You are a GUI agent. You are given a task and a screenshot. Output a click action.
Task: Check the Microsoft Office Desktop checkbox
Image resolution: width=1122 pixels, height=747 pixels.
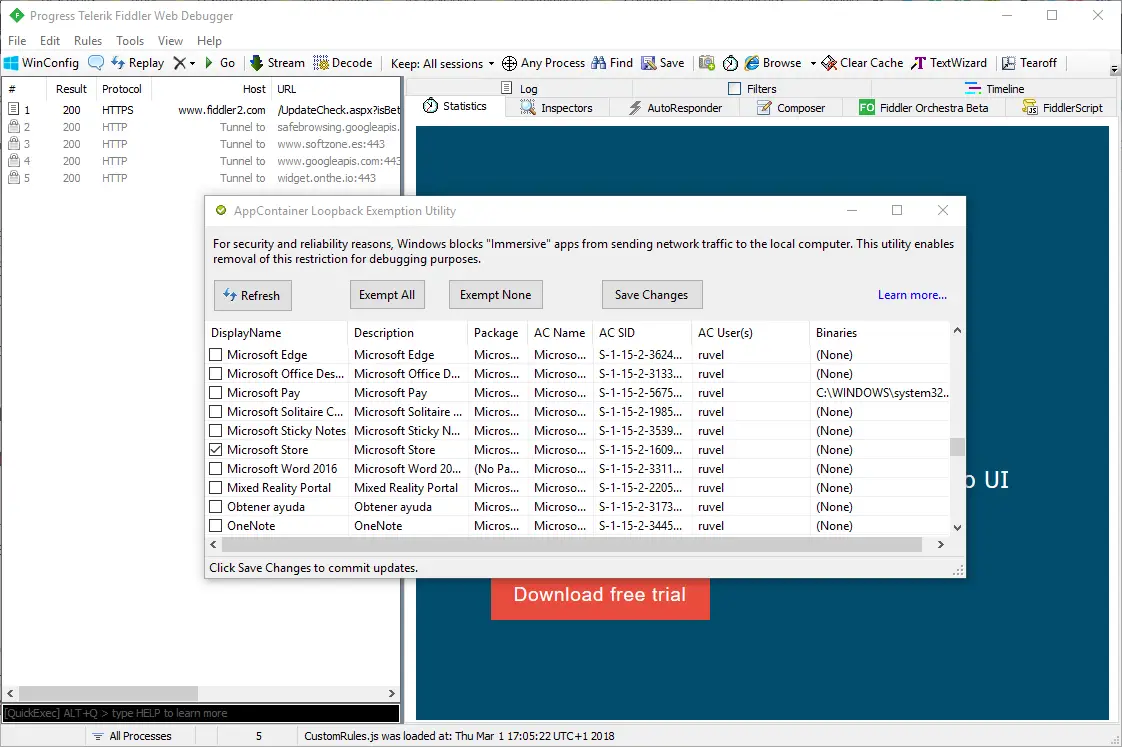[215, 374]
